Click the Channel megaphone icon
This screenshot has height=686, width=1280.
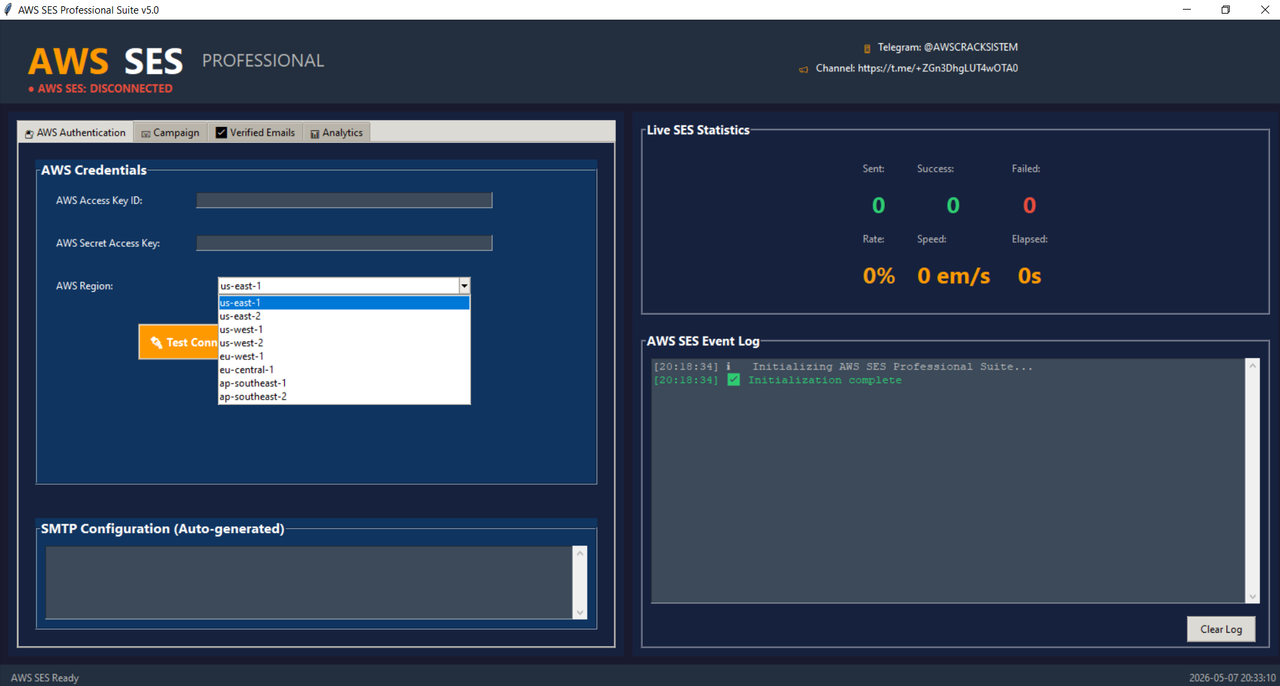tap(803, 69)
